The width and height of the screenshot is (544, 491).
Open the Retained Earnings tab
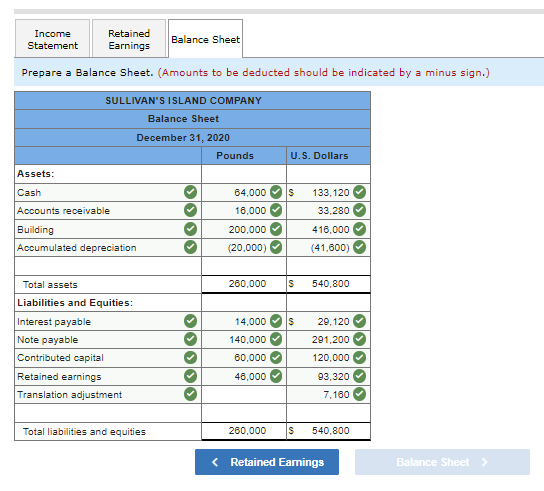tap(129, 39)
